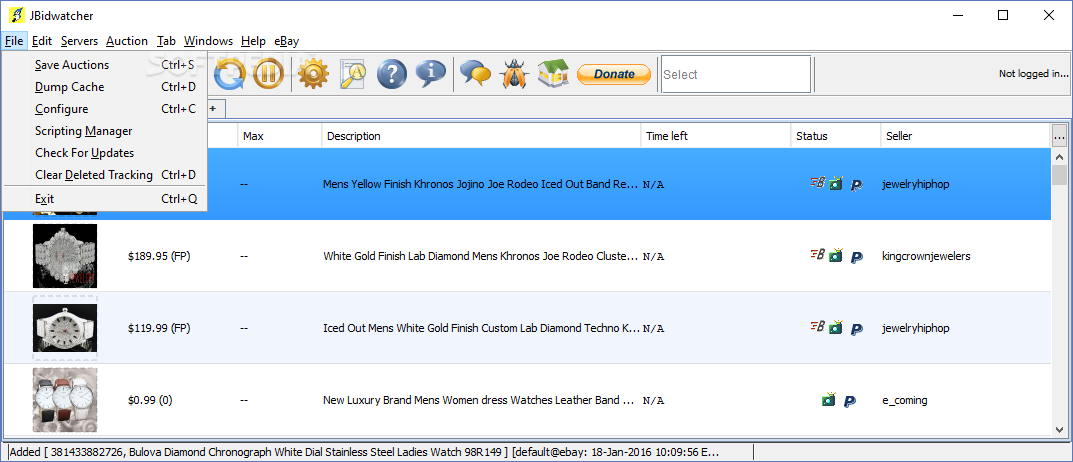The image size is (1073, 462).
Task: Sort by the Description column header
Action: click(x=481, y=136)
